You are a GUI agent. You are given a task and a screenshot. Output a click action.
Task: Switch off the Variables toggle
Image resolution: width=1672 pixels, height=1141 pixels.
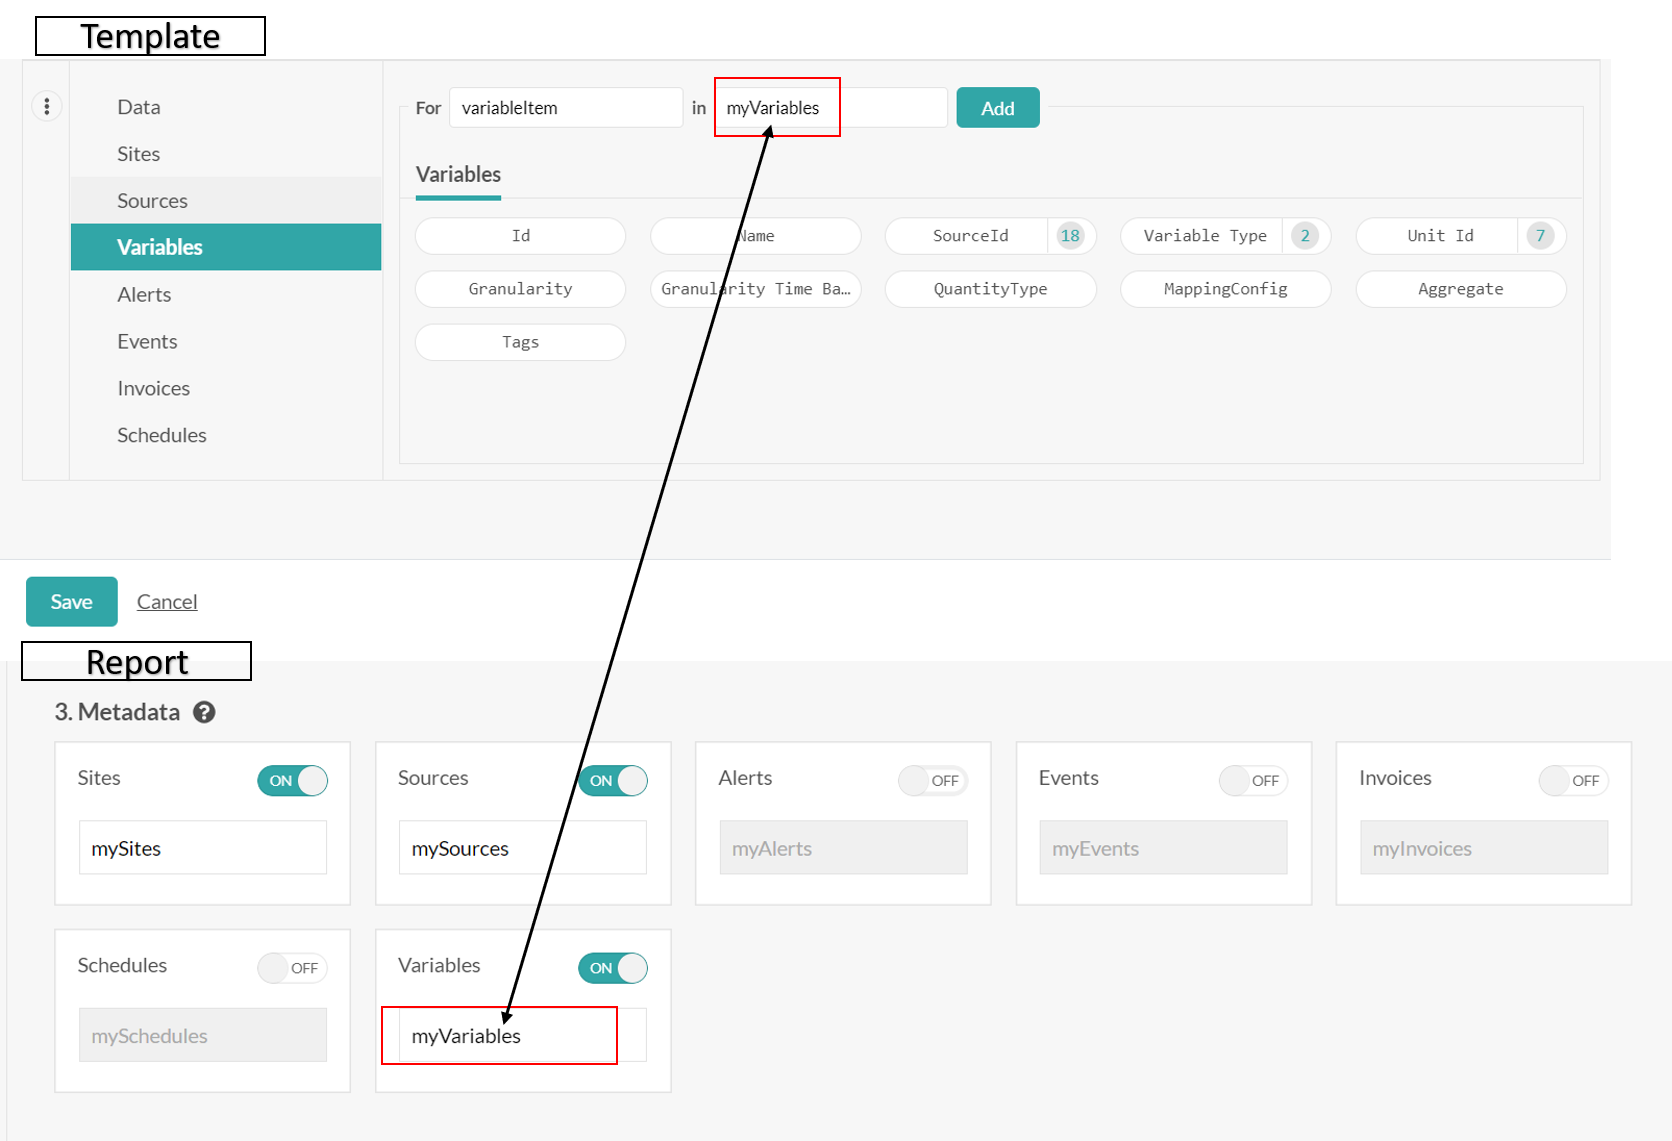tap(613, 968)
